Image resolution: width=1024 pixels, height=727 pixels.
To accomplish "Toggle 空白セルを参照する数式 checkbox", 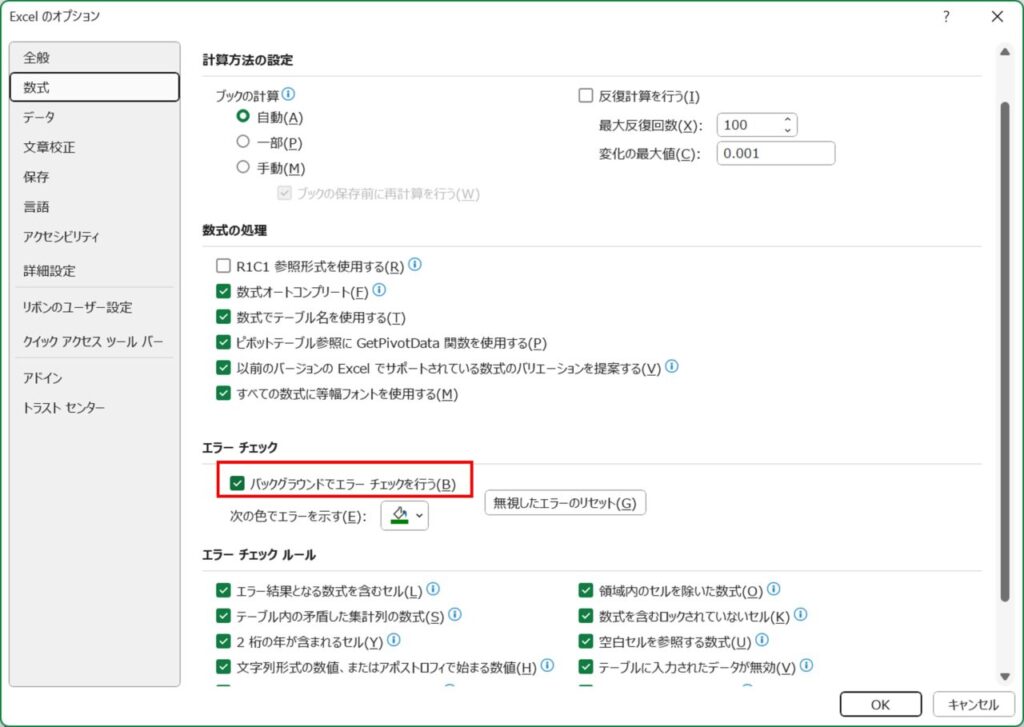I will coord(586,641).
